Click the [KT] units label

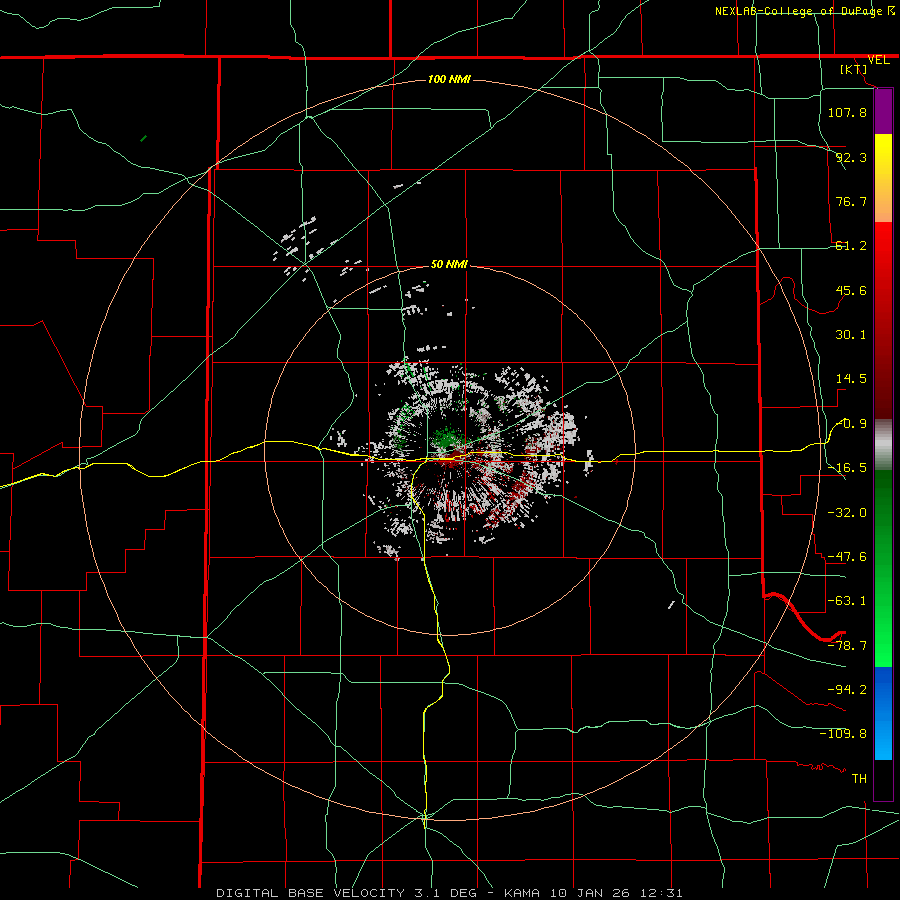854,69
